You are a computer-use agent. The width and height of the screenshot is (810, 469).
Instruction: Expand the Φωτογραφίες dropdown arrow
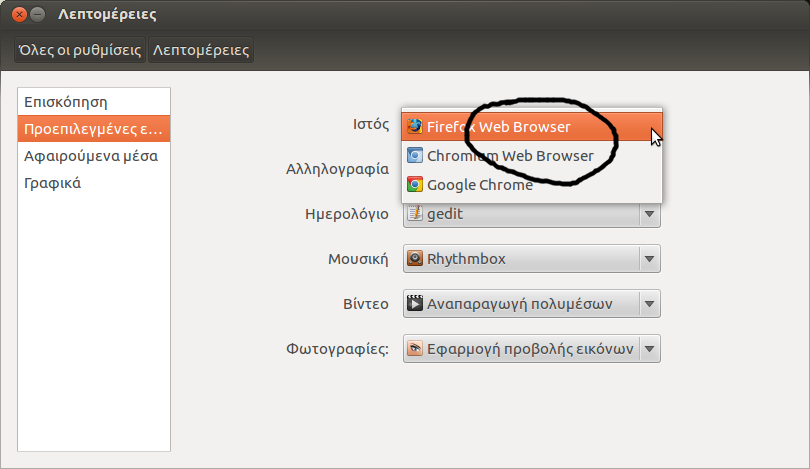click(649, 349)
